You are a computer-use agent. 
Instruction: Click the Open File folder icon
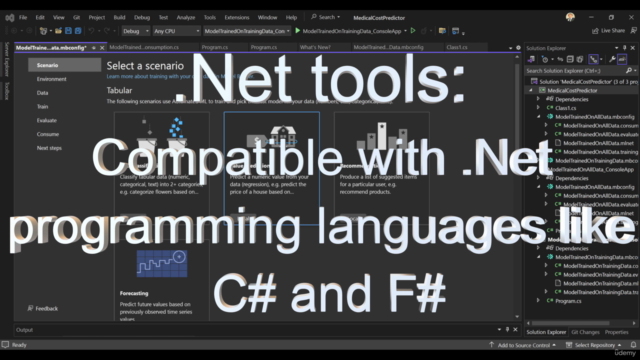58,31
